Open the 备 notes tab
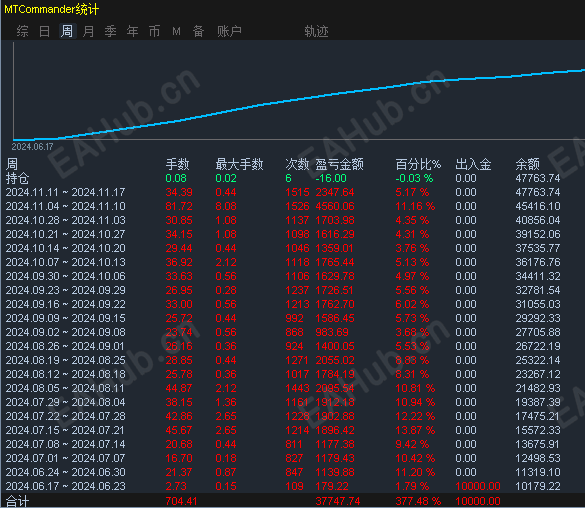The height and width of the screenshot is (508, 585). coord(198,31)
